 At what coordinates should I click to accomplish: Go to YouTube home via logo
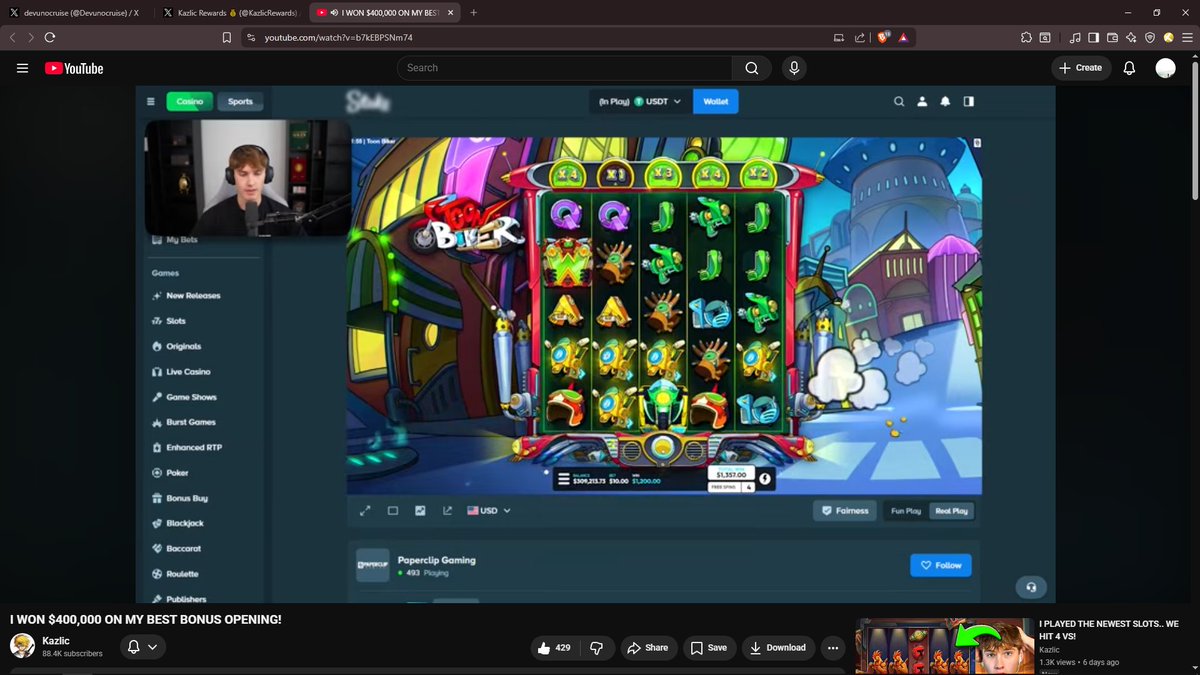74,68
